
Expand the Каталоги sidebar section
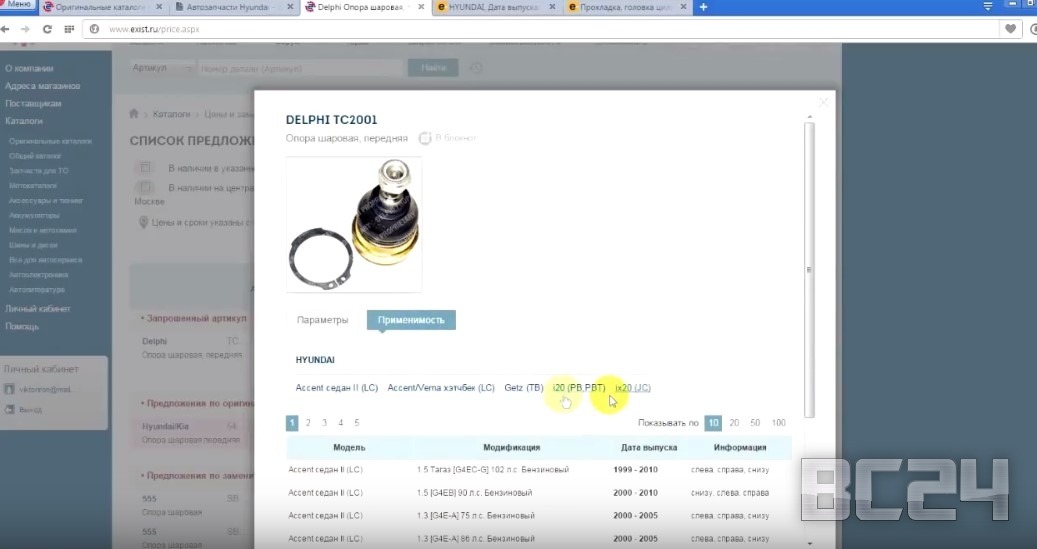[24, 121]
